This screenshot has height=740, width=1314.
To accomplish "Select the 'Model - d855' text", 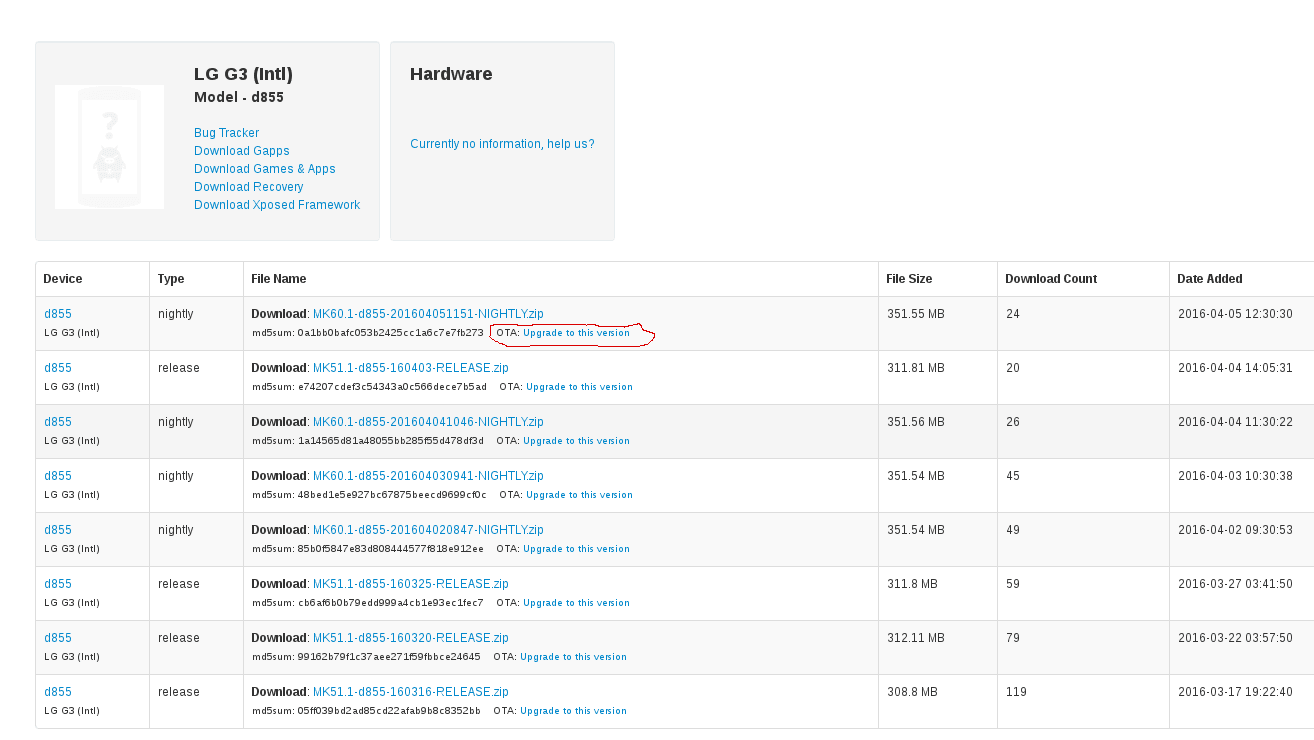I will click(x=239, y=98).
